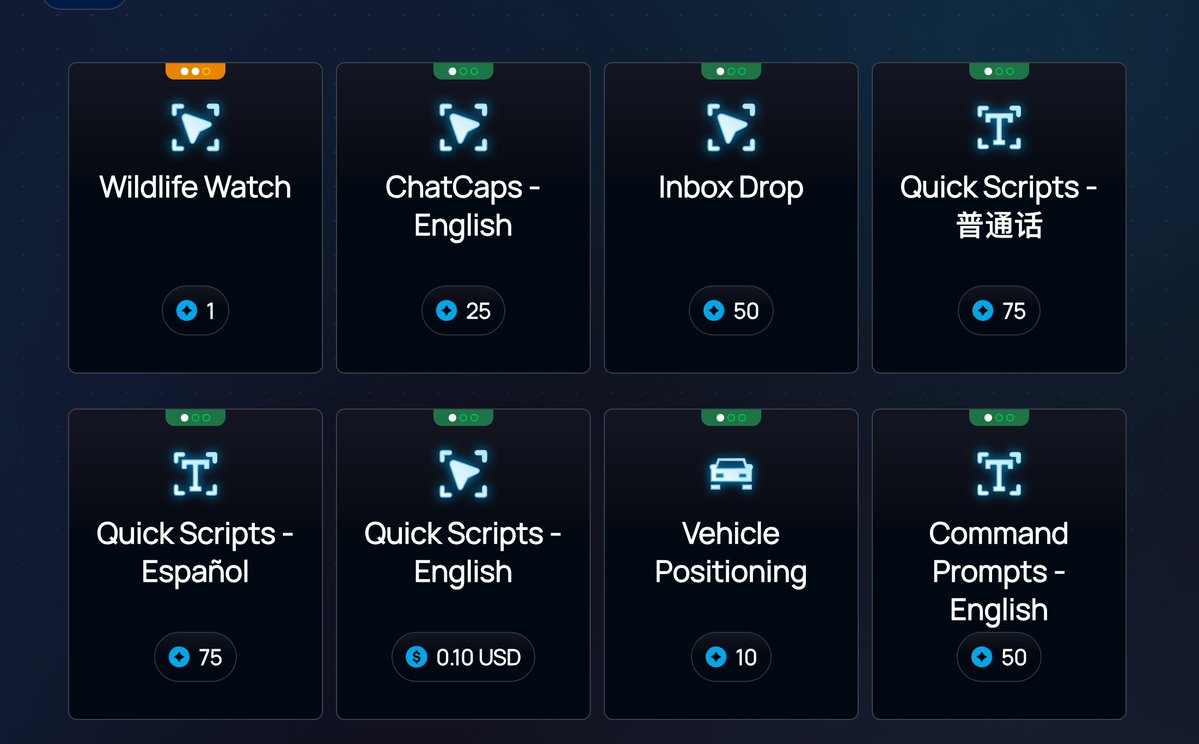Screen dimensions: 1199x744
Task: Open the Command Prompts - English title
Action: tap(999, 572)
